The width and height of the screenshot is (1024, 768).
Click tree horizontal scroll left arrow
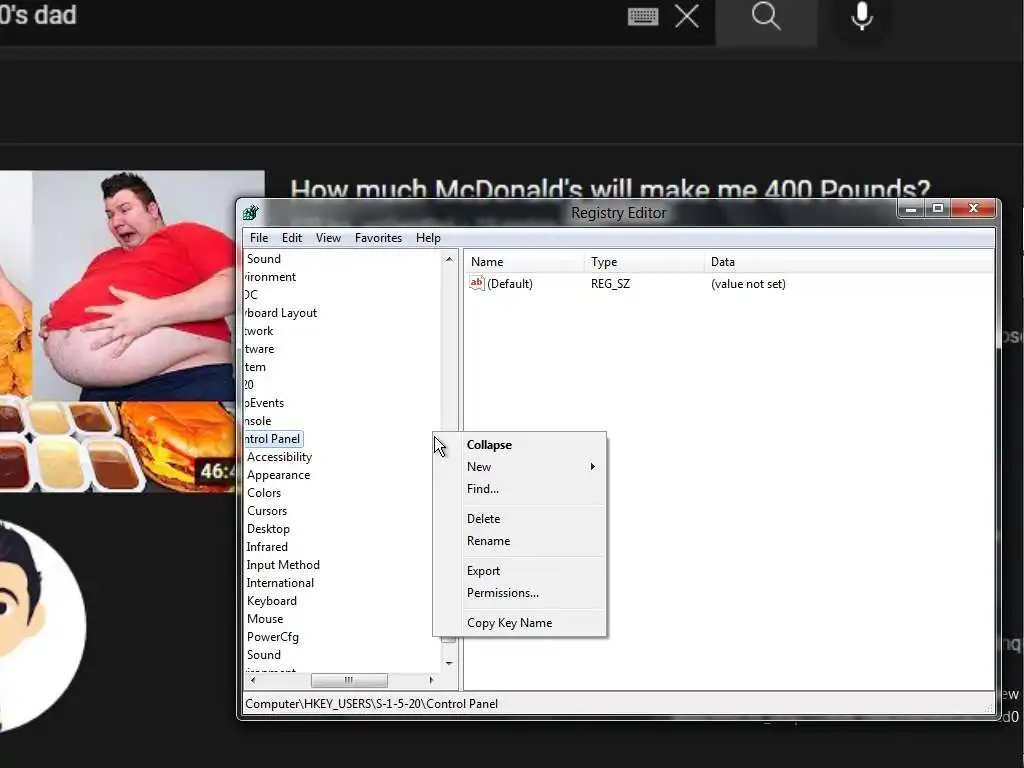(x=253, y=680)
